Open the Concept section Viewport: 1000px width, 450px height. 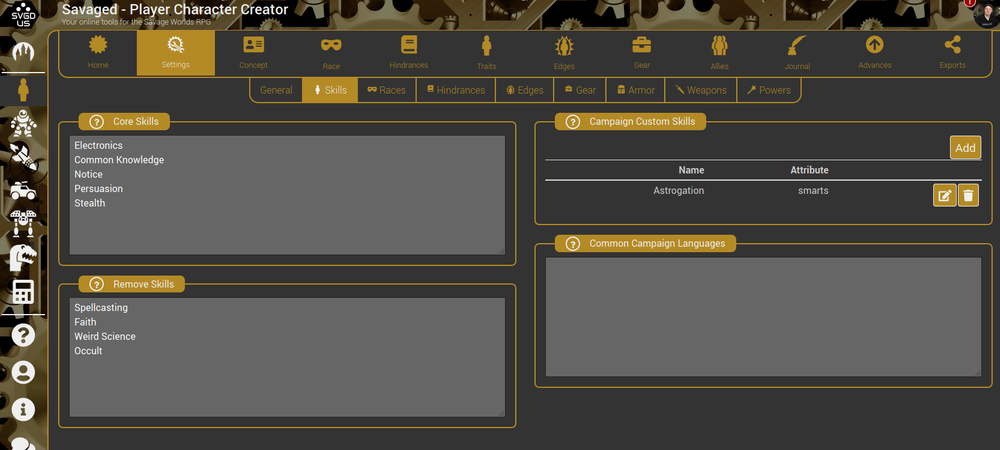[x=253, y=53]
